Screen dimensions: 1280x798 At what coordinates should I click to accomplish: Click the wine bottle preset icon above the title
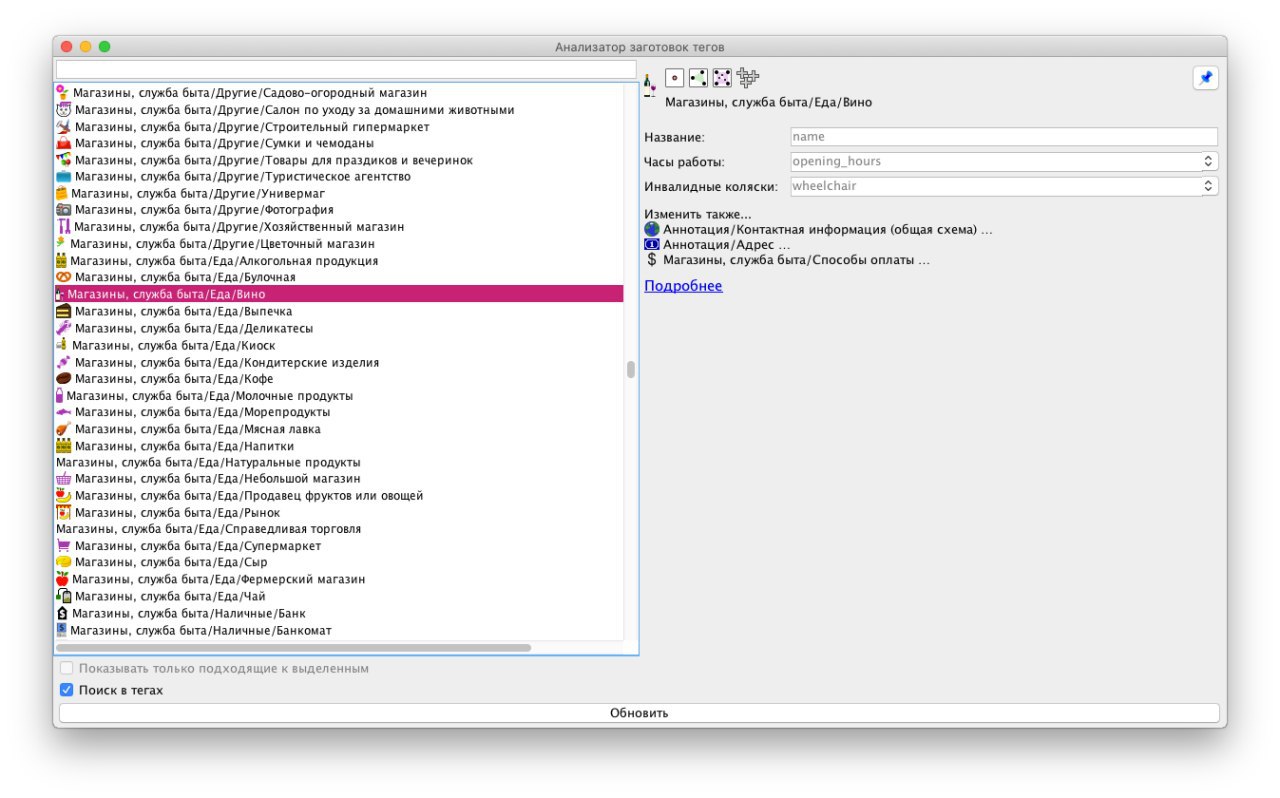point(650,86)
